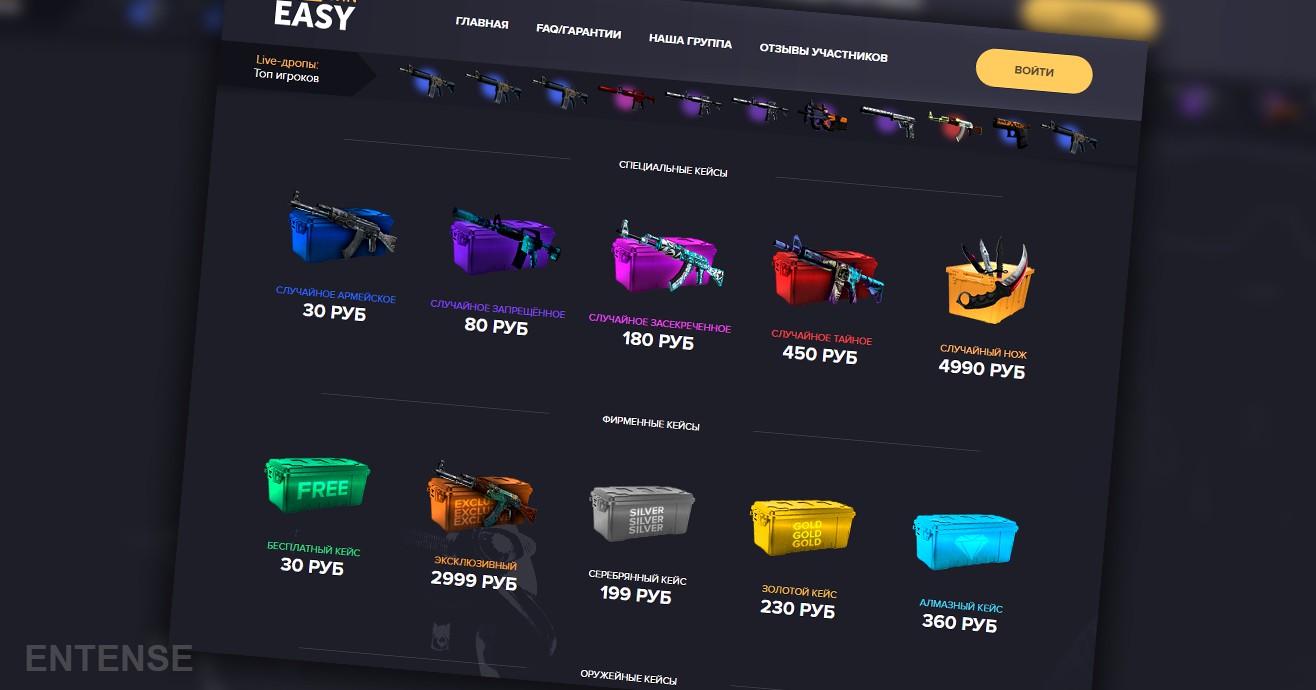Switch to Топ игроков tab
Image resolution: width=1316 pixels, height=690 pixels.
click(286, 76)
